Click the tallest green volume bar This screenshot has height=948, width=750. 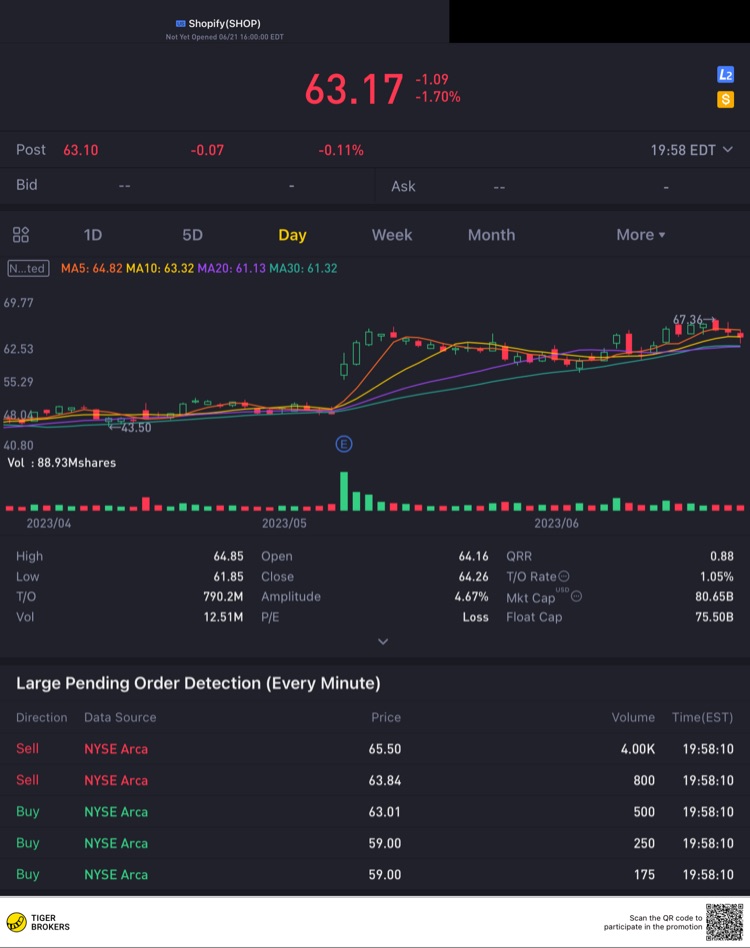(x=344, y=491)
